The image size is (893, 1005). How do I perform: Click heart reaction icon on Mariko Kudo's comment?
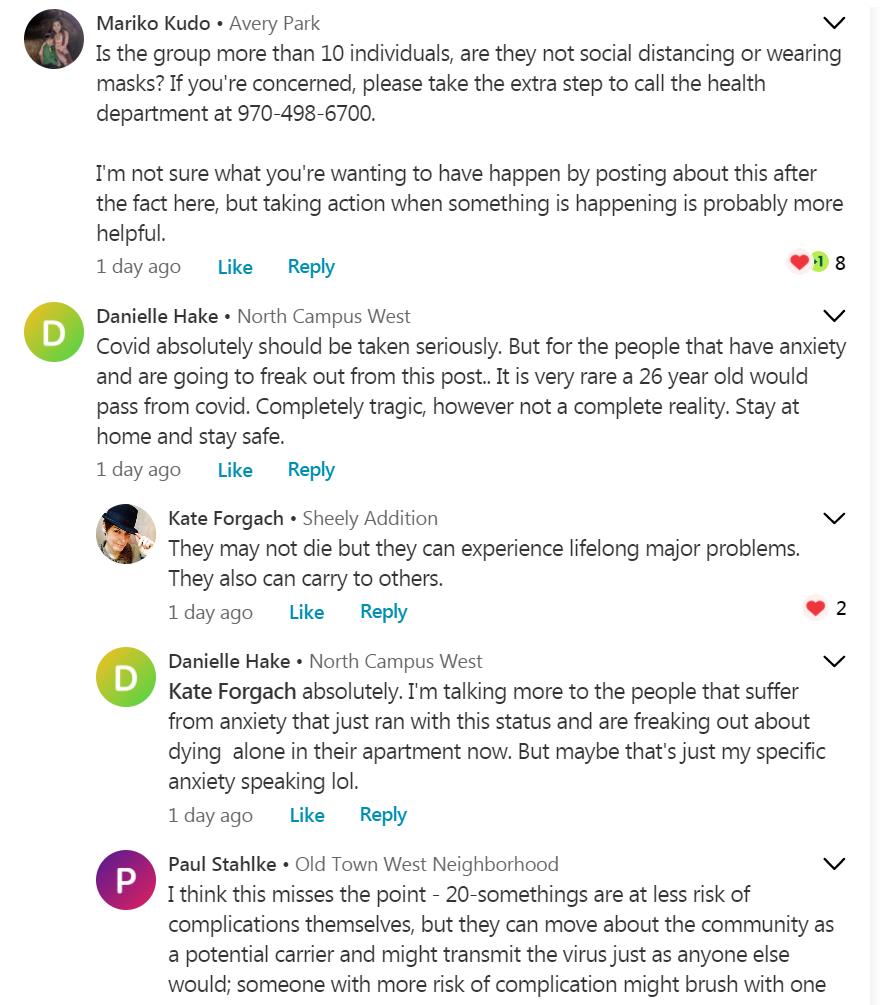pyautogui.click(x=799, y=262)
